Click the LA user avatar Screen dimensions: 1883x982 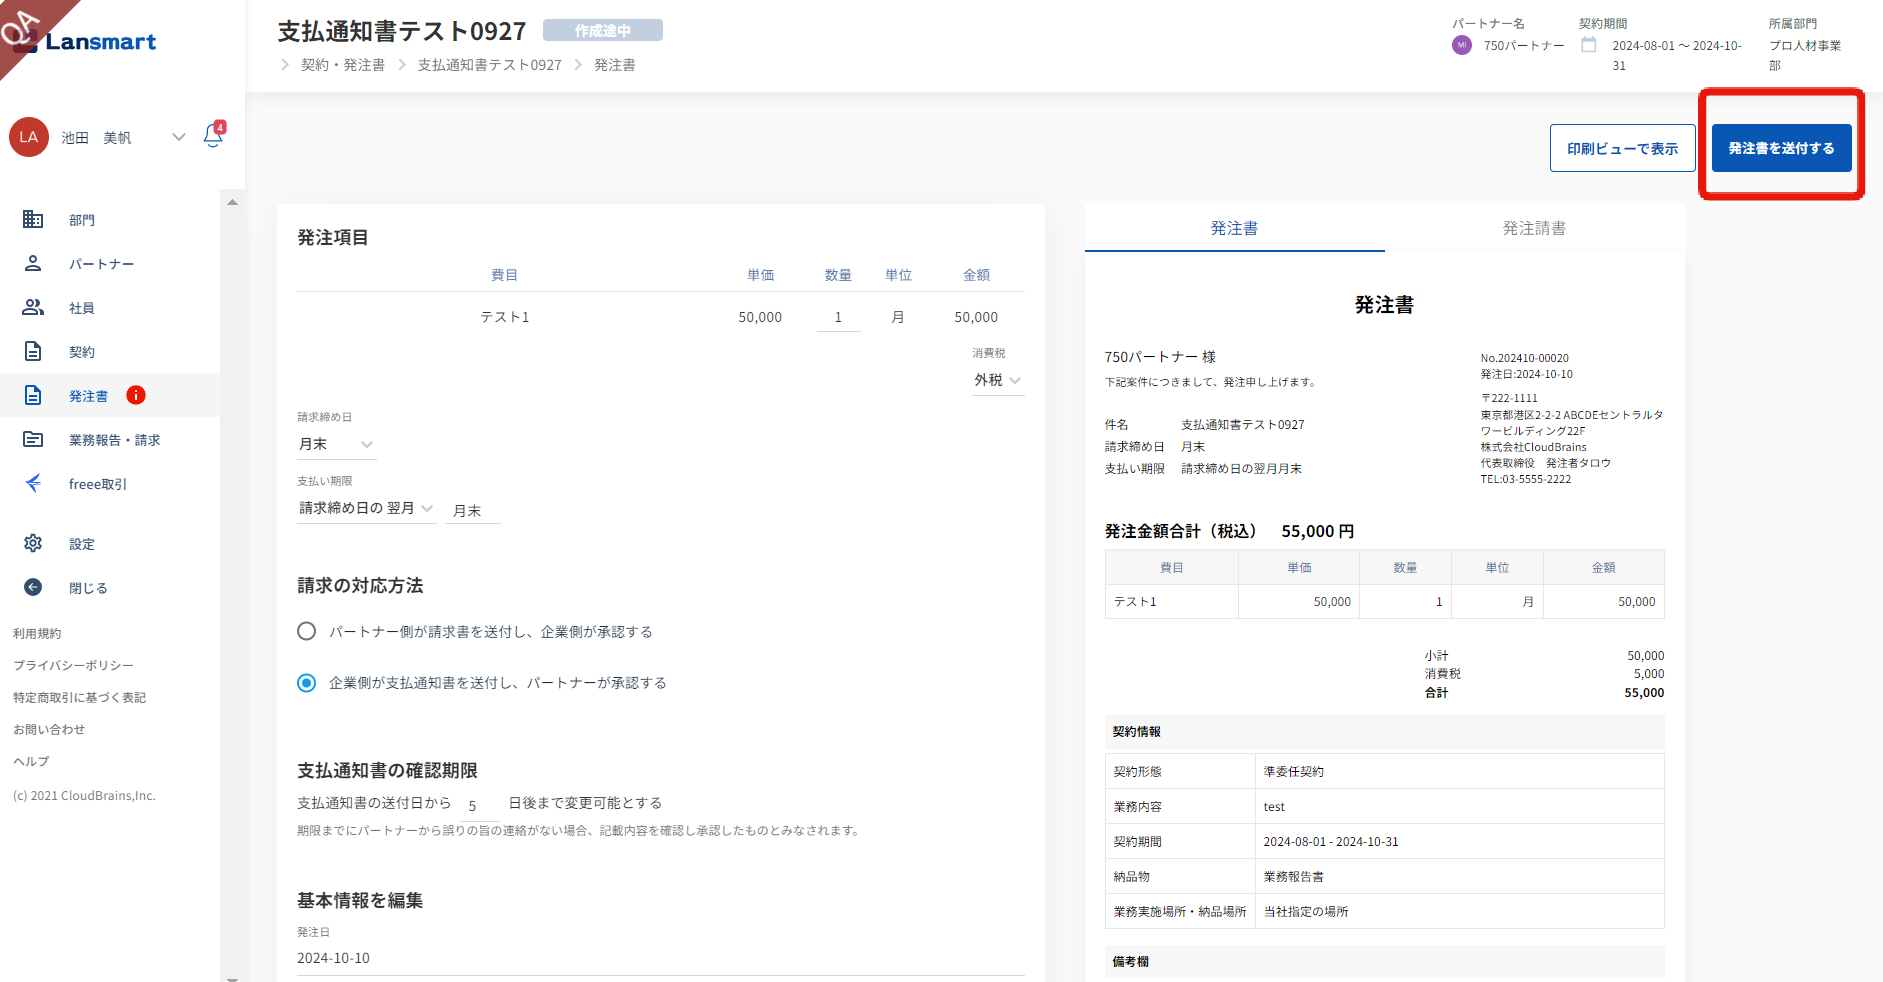29,137
